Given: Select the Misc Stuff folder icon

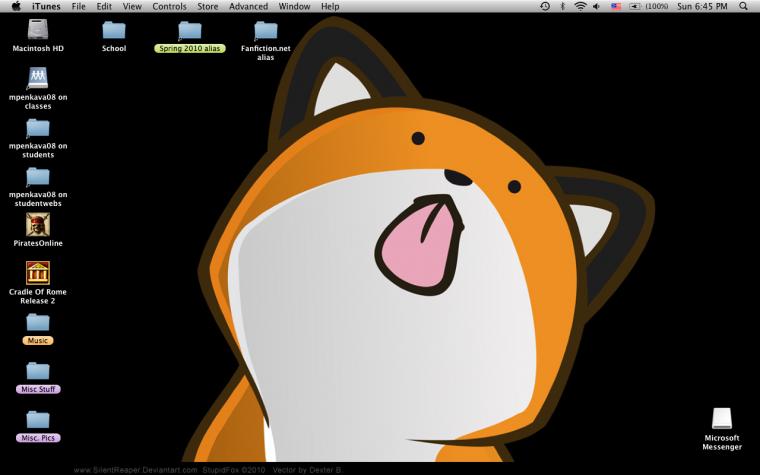Looking at the screenshot, I should click(x=38, y=371).
